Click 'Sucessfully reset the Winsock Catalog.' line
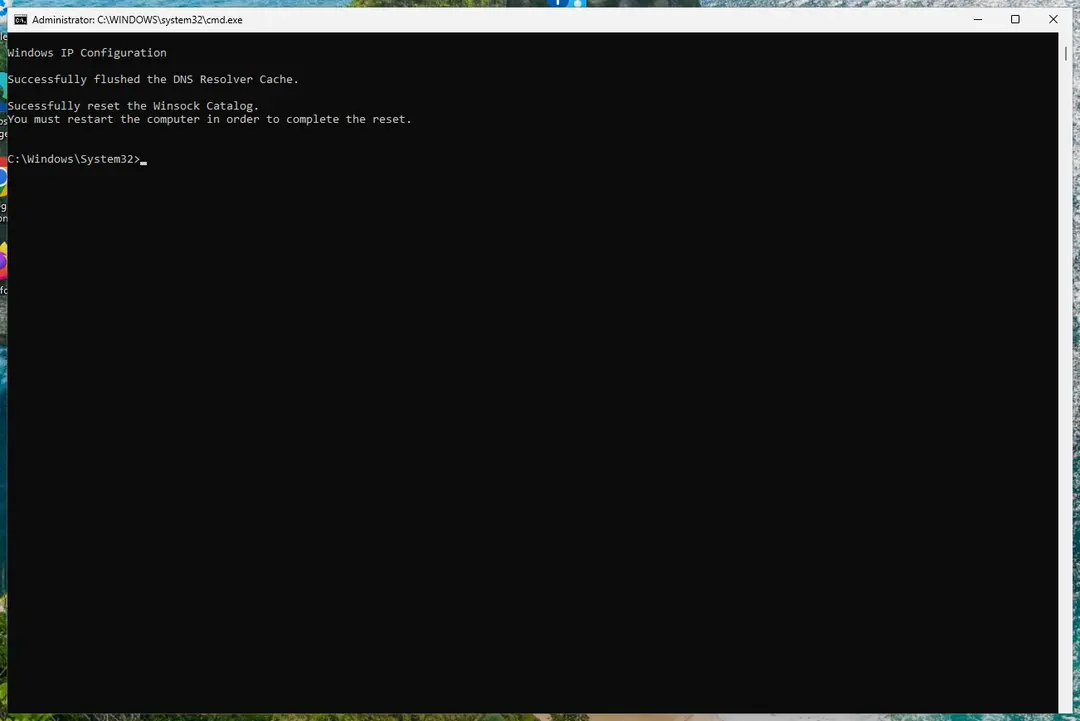Image resolution: width=1080 pixels, height=721 pixels. pyautogui.click(x=133, y=106)
